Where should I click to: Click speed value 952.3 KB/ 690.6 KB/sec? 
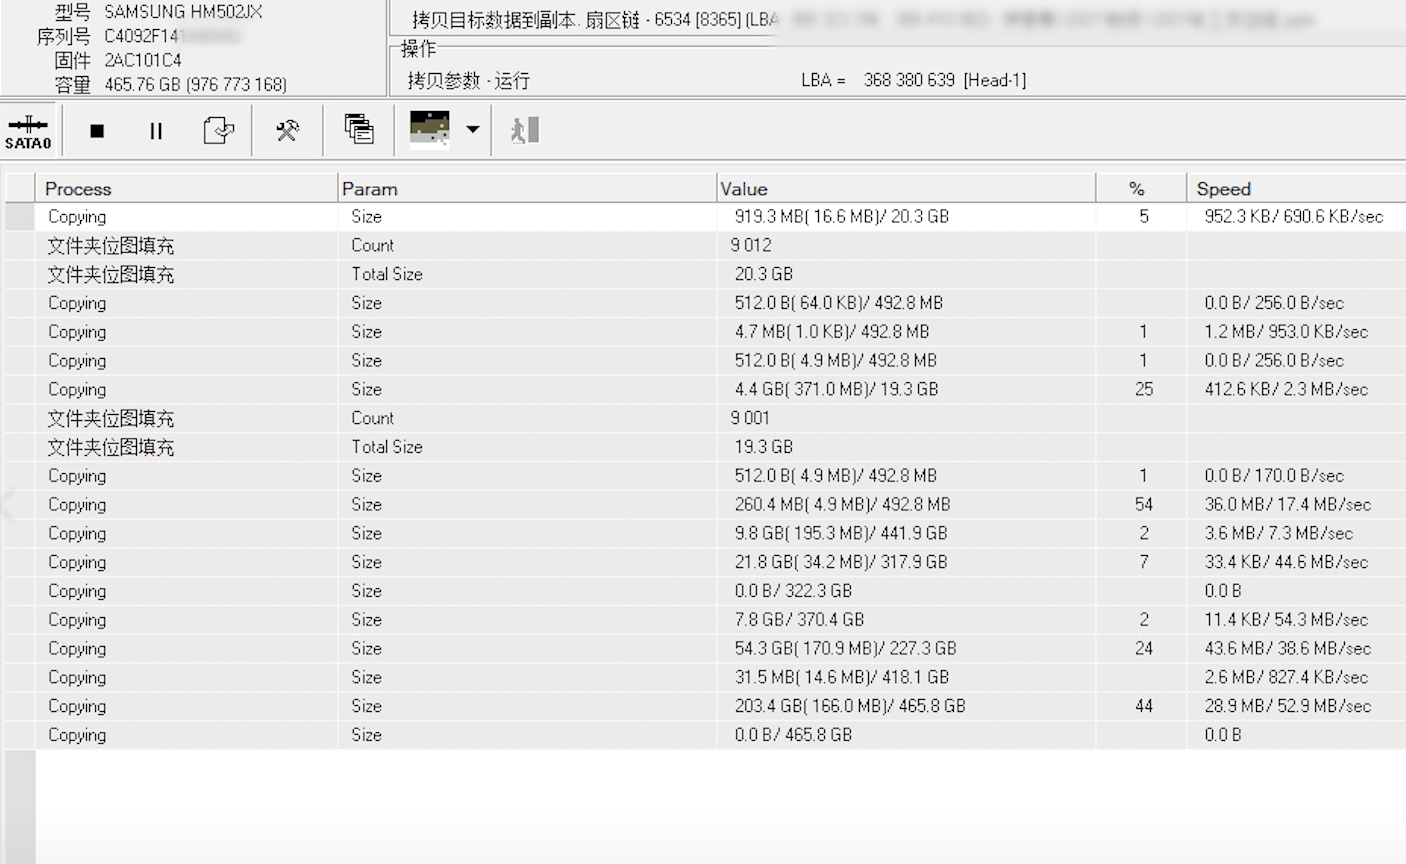click(x=1294, y=217)
